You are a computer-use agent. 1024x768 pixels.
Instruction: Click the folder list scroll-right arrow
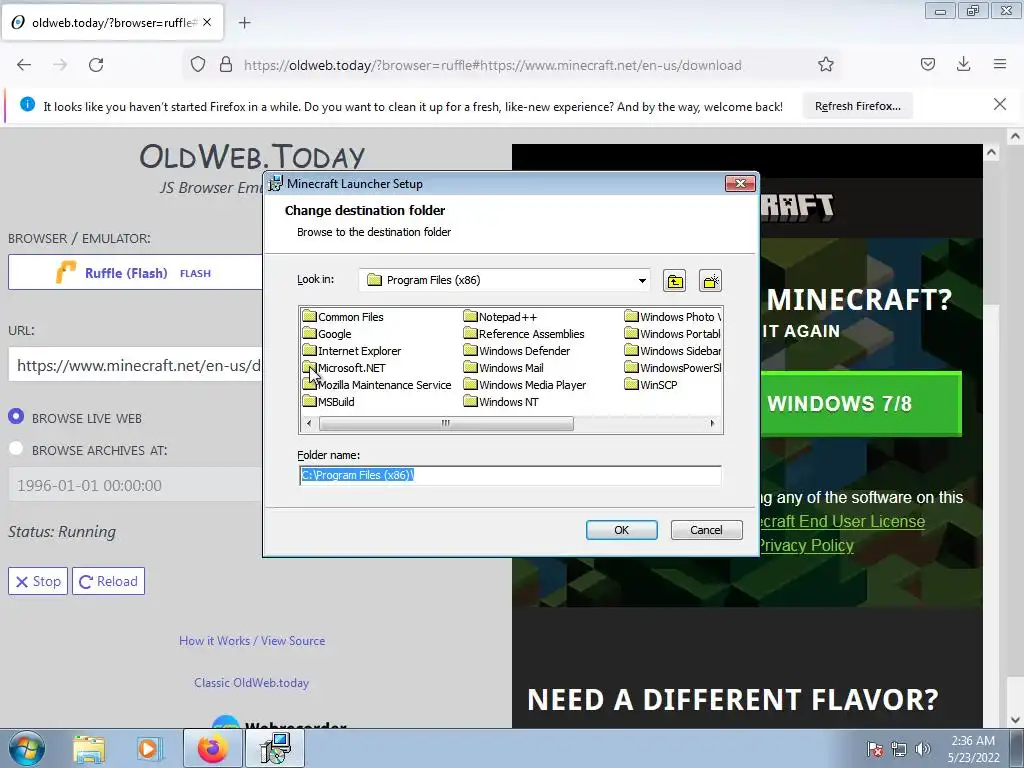712,423
